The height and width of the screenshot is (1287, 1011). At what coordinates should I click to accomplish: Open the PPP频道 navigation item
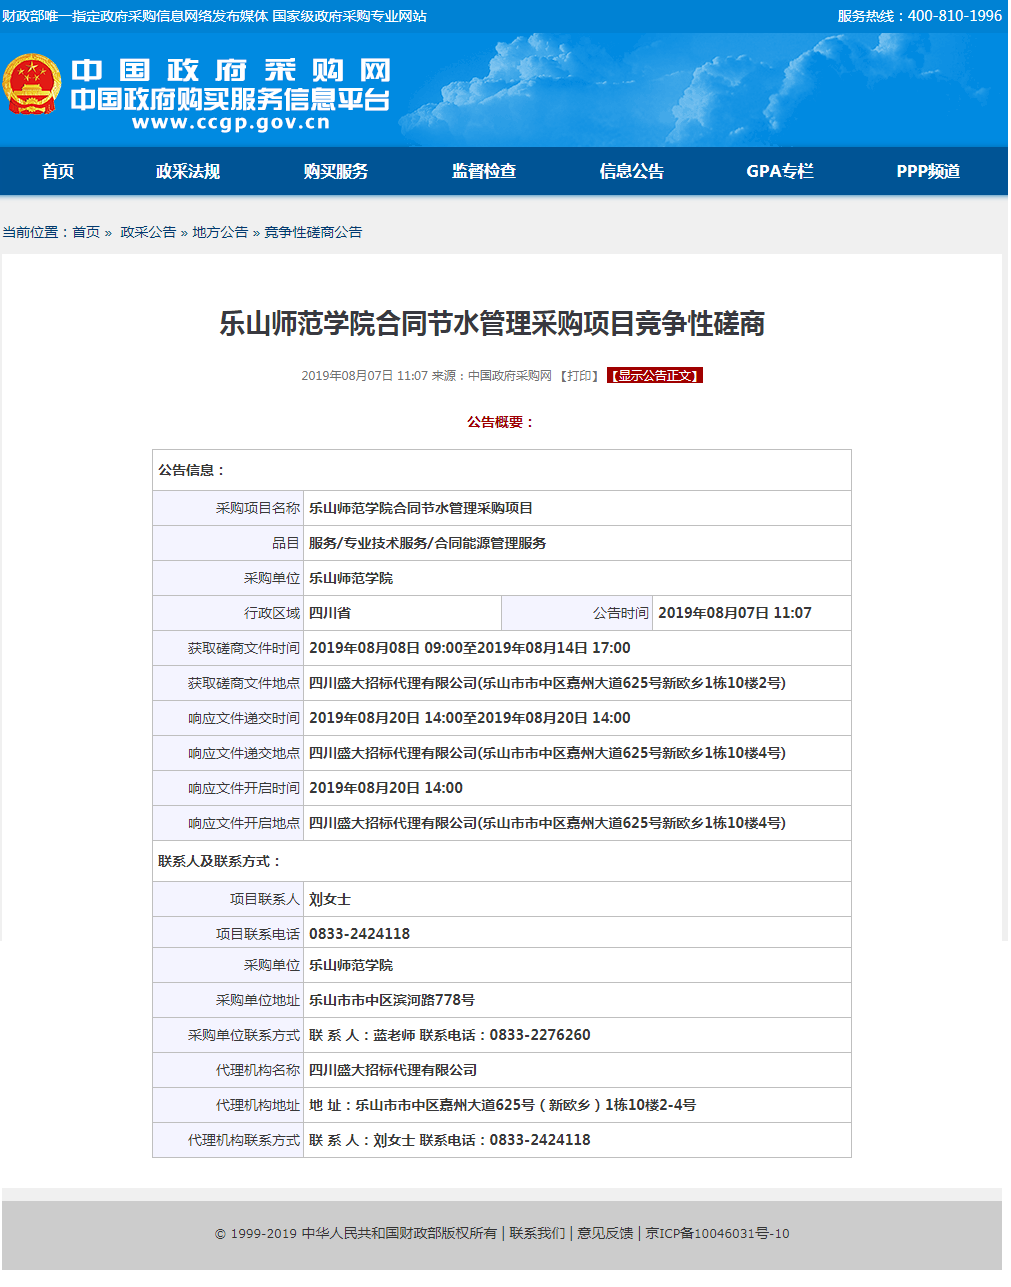click(x=927, y=171)
